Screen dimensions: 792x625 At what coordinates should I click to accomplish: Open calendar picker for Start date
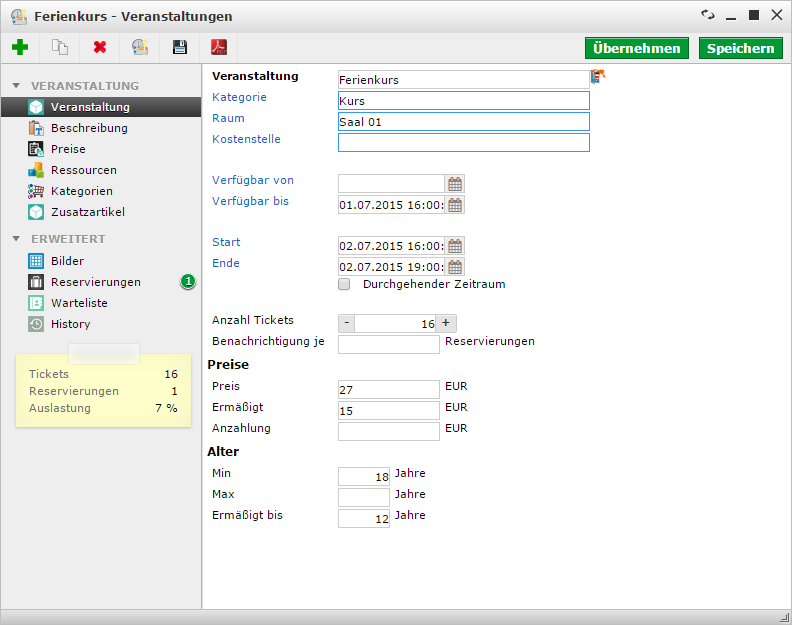click(x=455, y=246)
